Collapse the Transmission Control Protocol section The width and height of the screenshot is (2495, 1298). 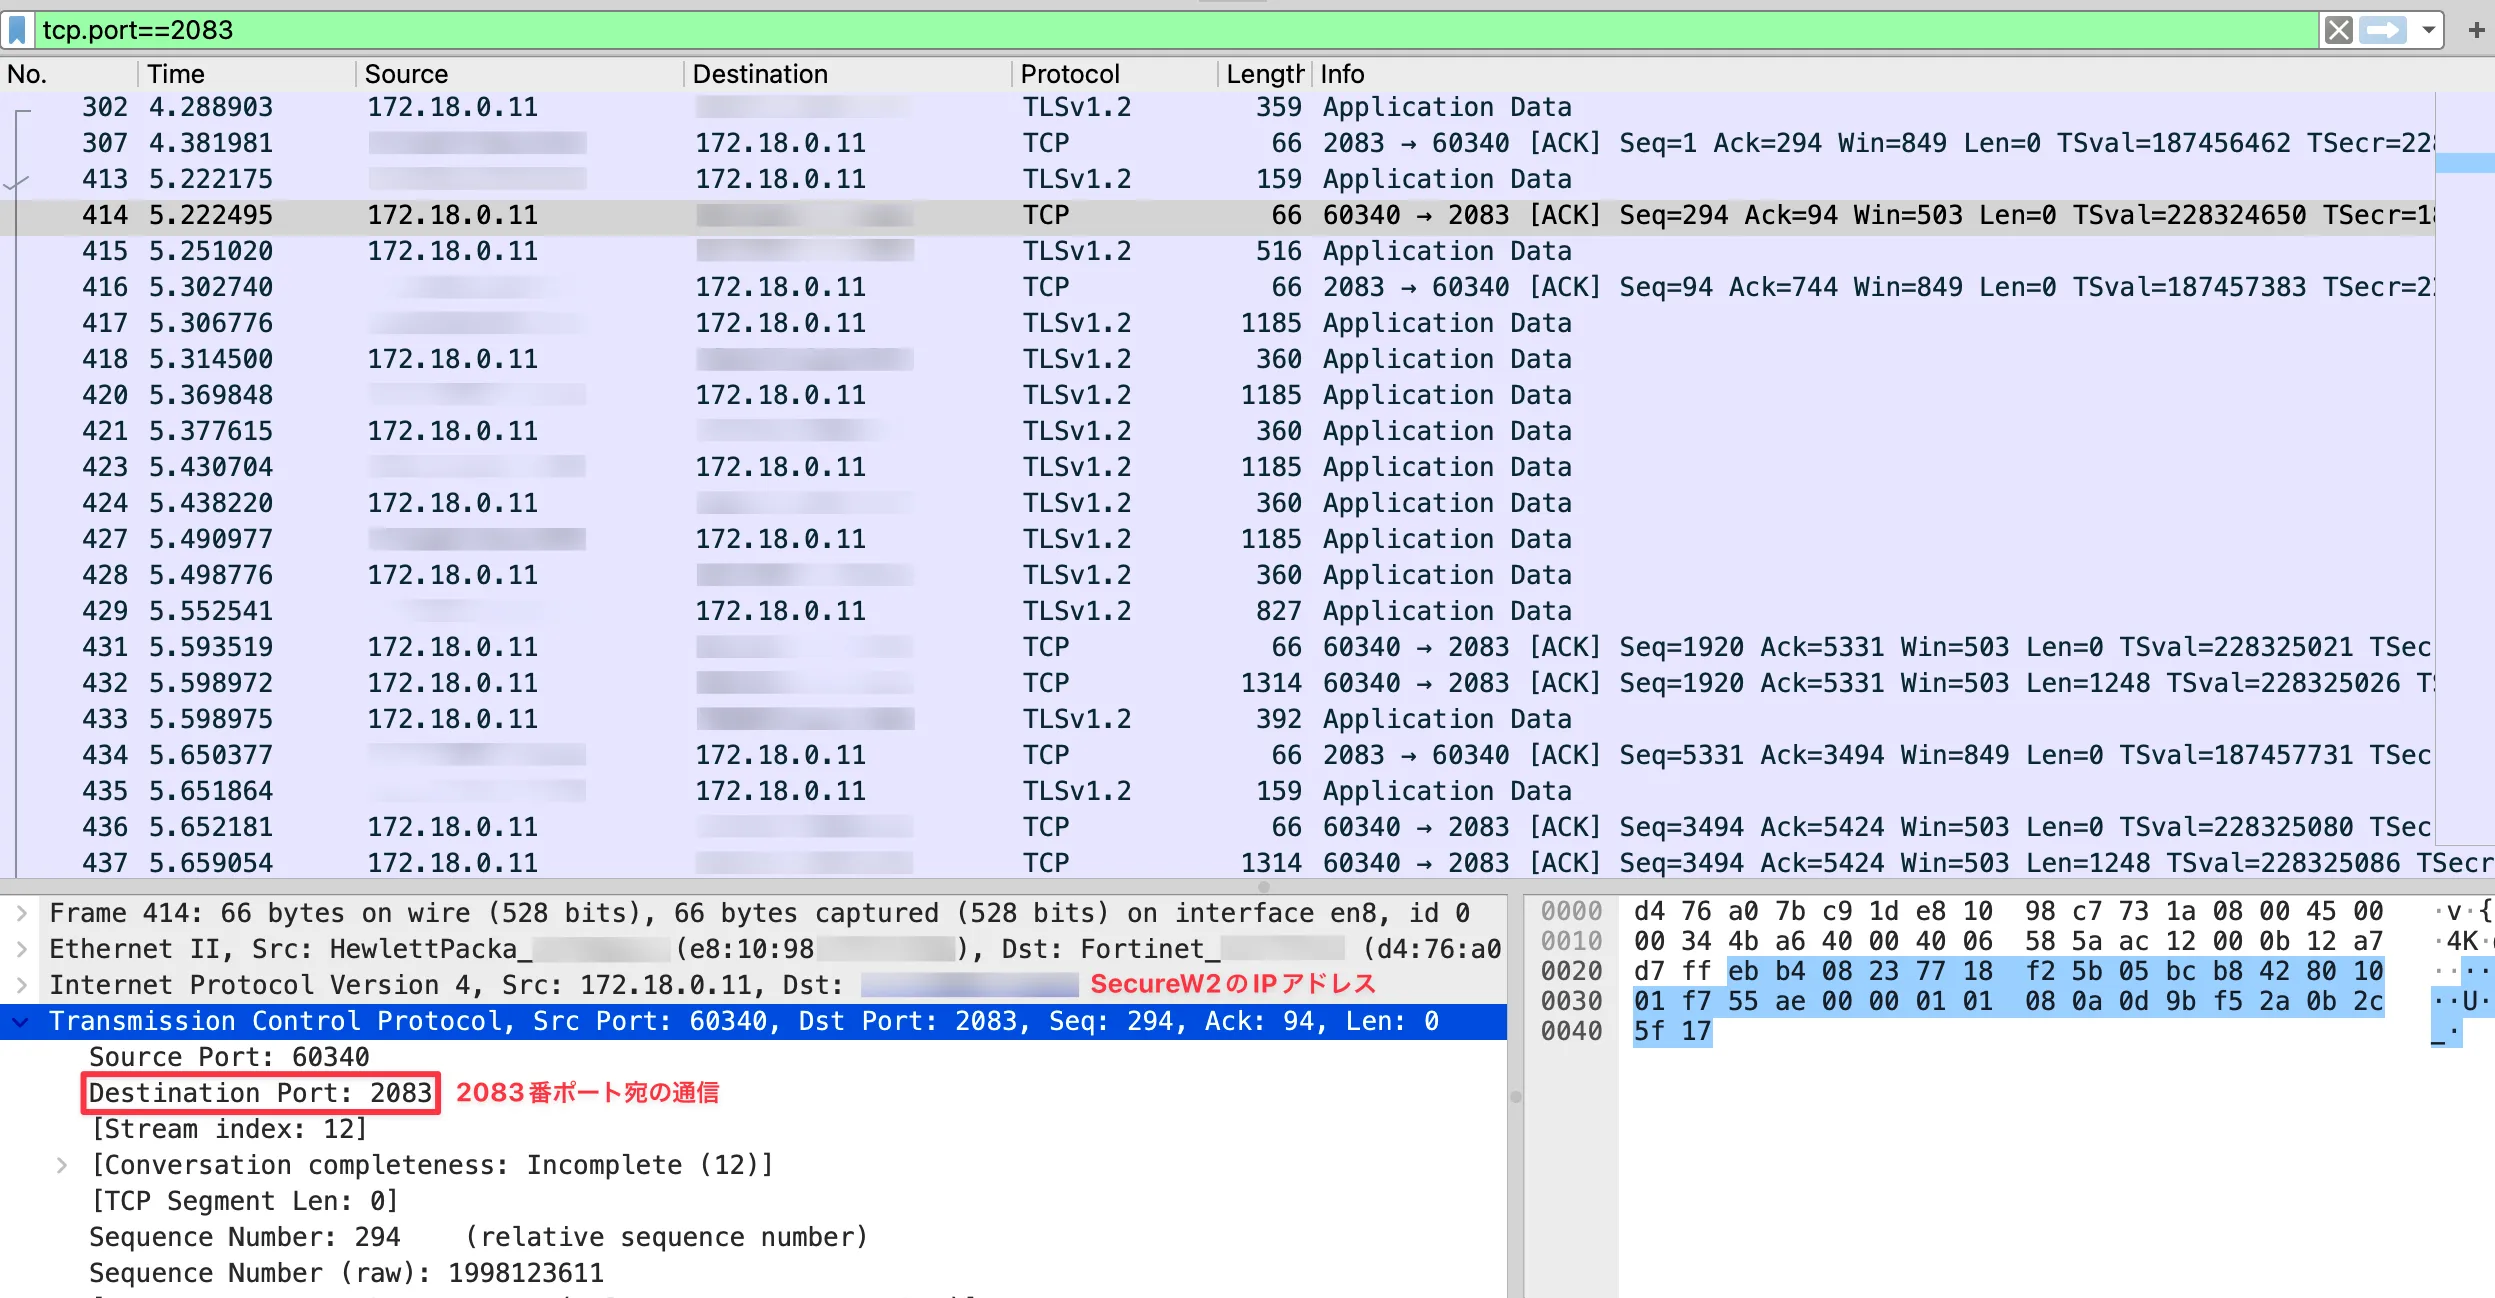coord(21,1021)
